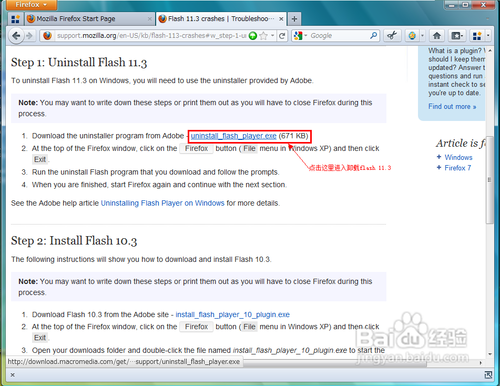Screen dimensions: 500x386
Task: Click the Step 2: Install Flash 10.3 heading
Action: coord(74,241)
